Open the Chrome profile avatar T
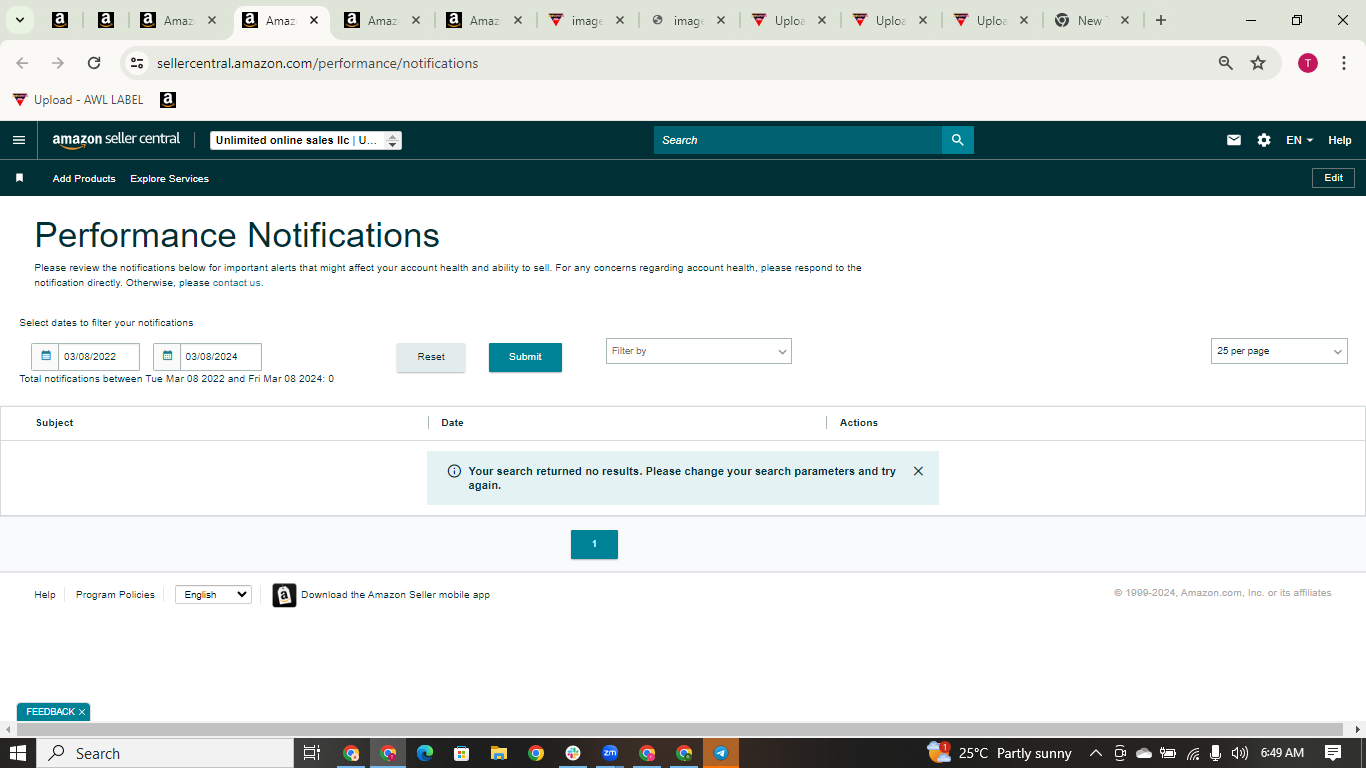 click(1308, 63)
